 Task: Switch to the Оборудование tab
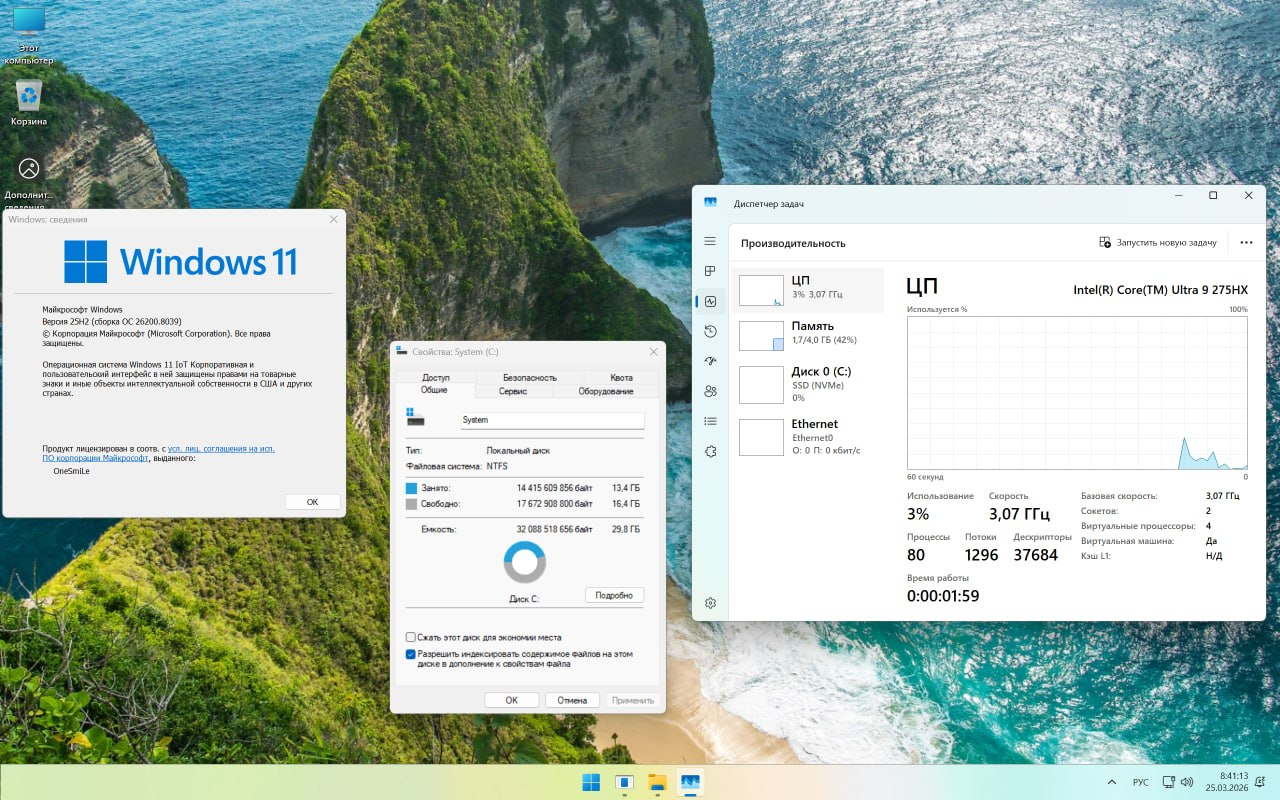coord(605,391)
